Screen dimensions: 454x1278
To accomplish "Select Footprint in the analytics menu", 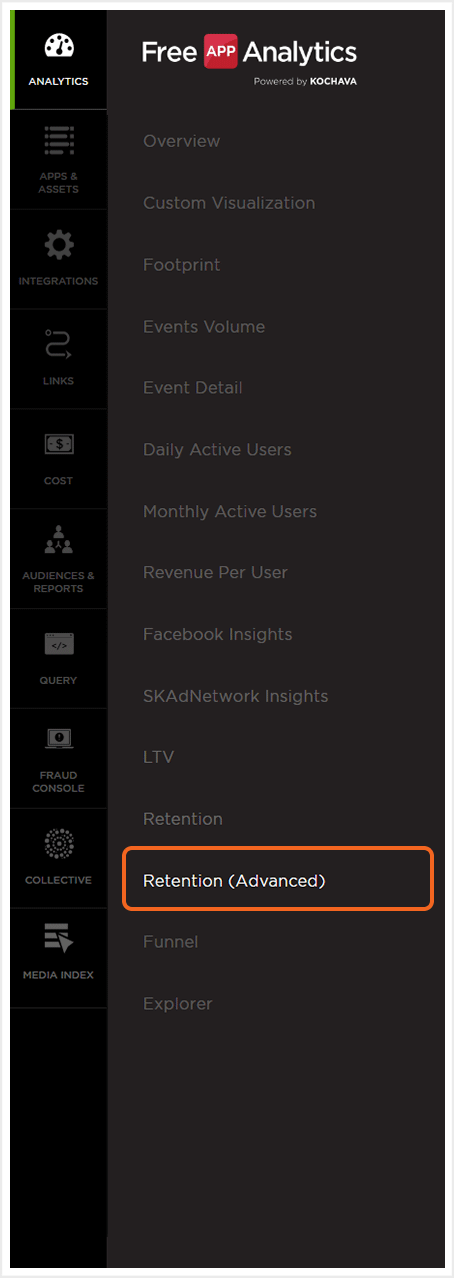I will [181, 265].
